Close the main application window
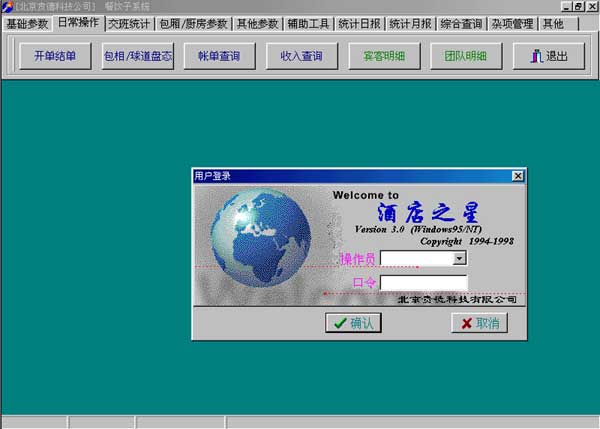This screenshot has width=600, height=429. 592,6
